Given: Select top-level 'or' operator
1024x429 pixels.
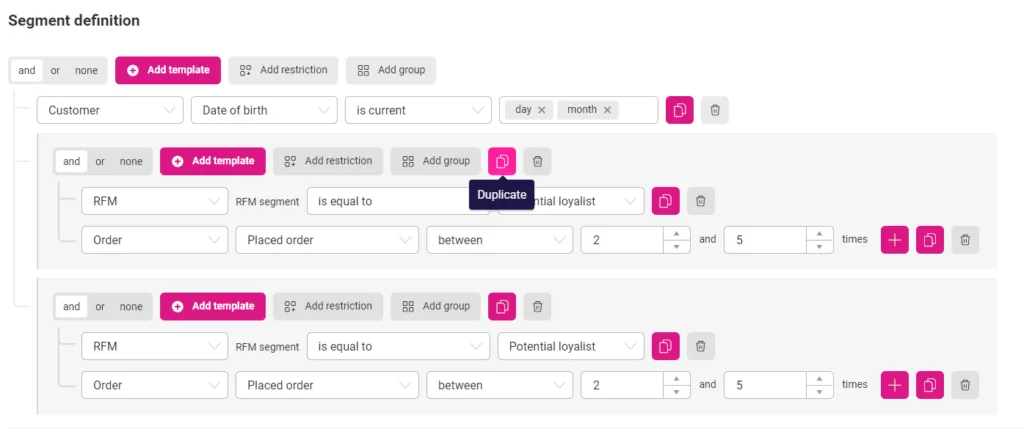Looking at the screenshot, I should click(x=56, y=71).
